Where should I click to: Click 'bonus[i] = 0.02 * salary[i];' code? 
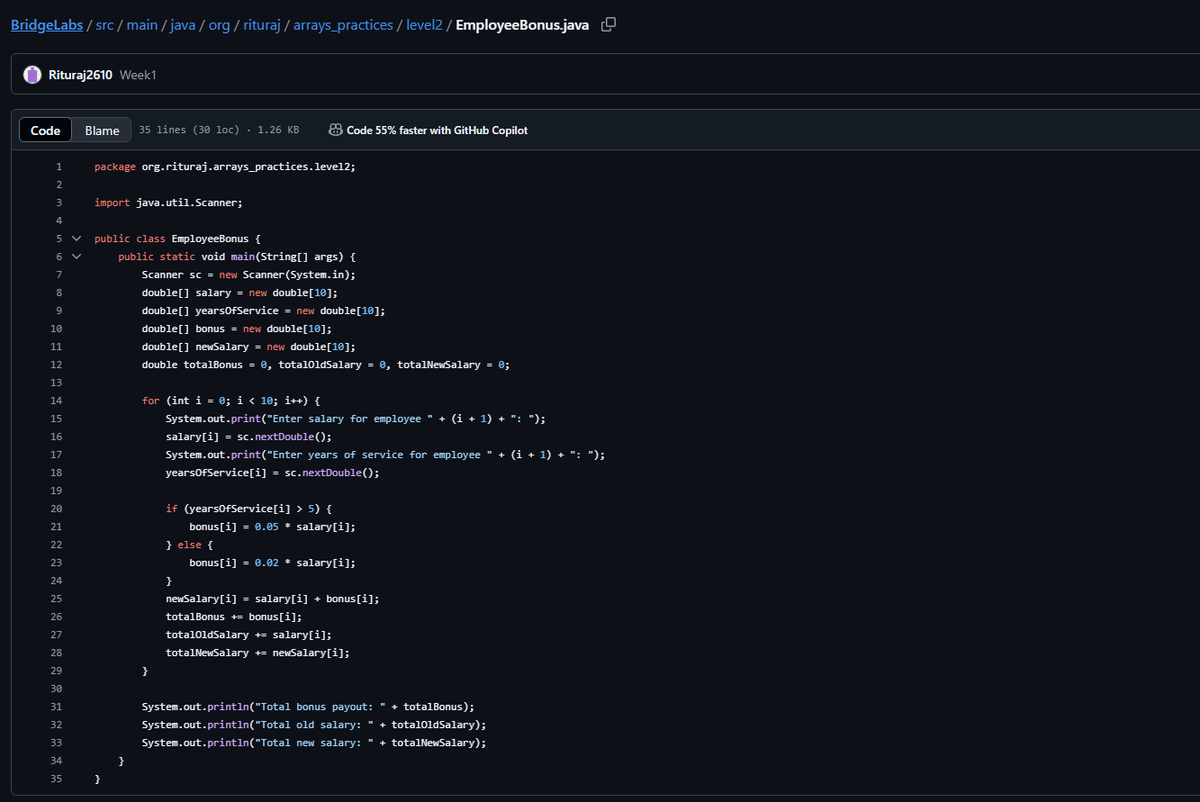[272, 563]
